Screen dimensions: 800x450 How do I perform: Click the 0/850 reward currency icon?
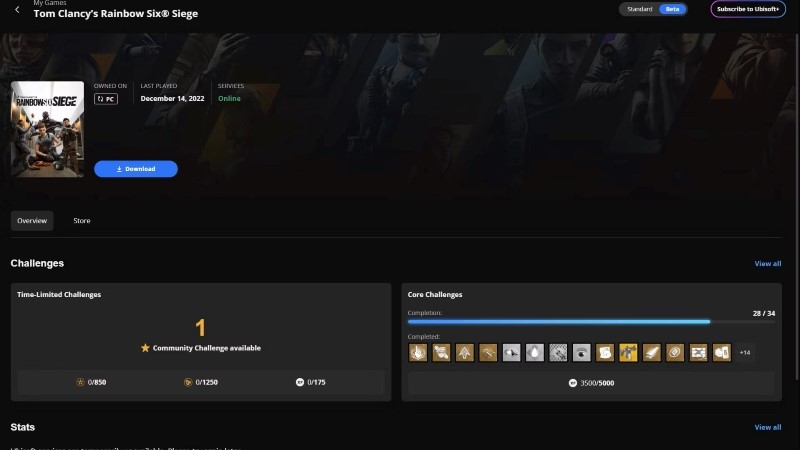coord(80,382)
